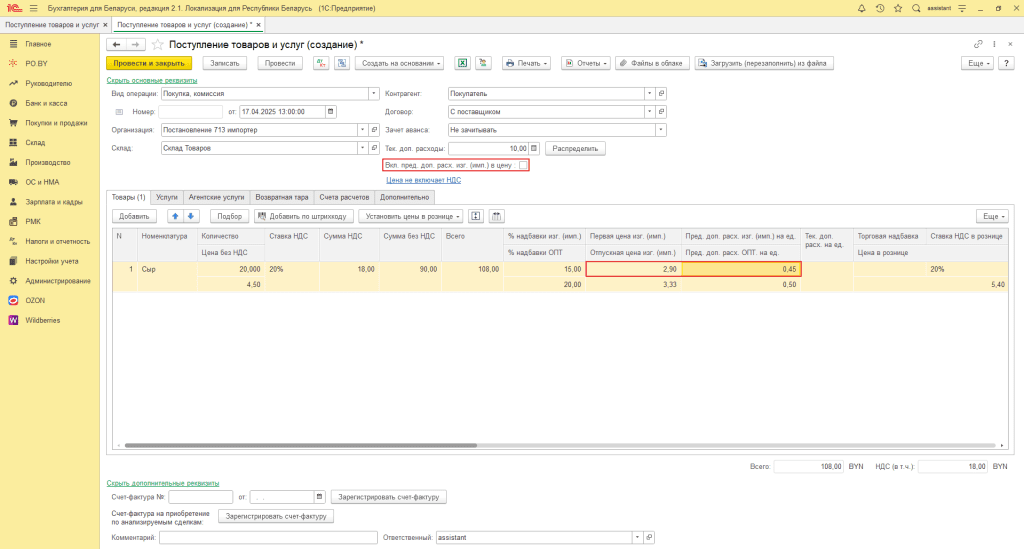Move table row down with blue arrow
Image resolution: width=1024 pixels, height=549 pixels.
pos(191,216)
